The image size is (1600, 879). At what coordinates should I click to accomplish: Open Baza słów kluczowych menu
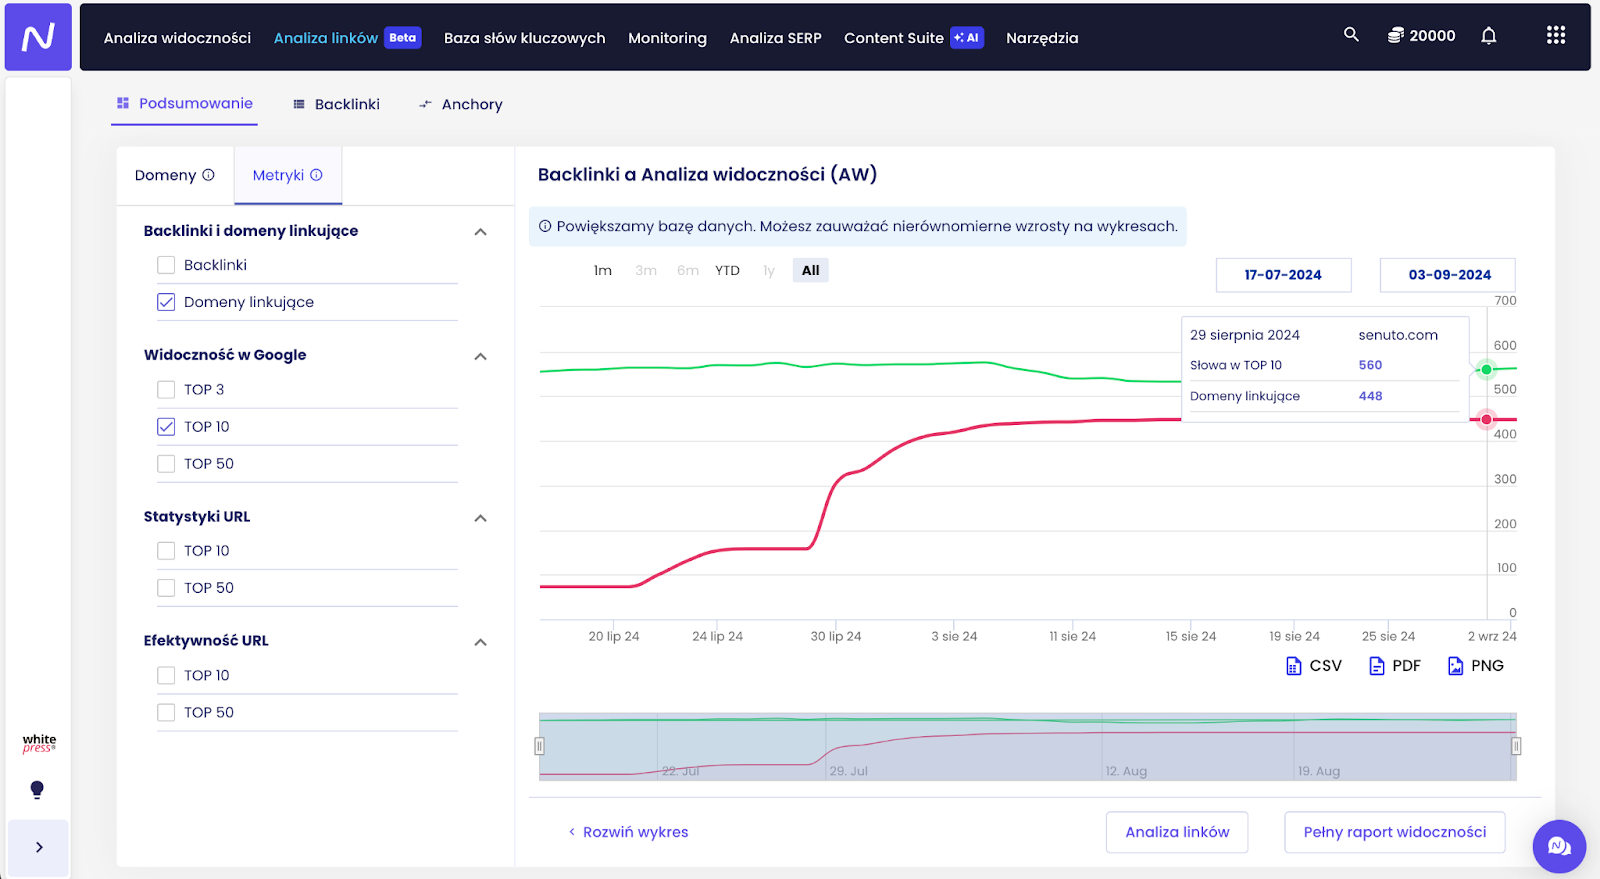click(x=524, y=38)
